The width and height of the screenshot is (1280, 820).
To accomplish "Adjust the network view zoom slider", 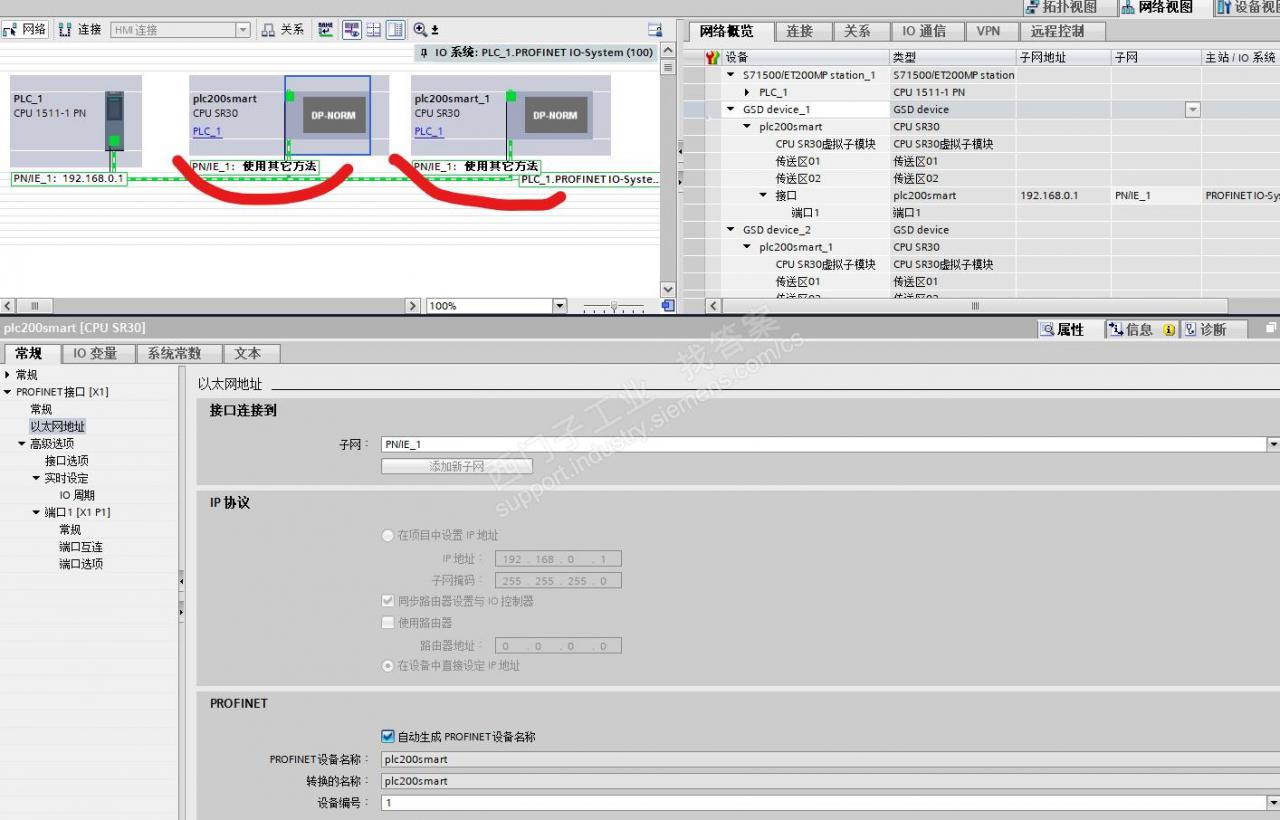I will point(613,305).
